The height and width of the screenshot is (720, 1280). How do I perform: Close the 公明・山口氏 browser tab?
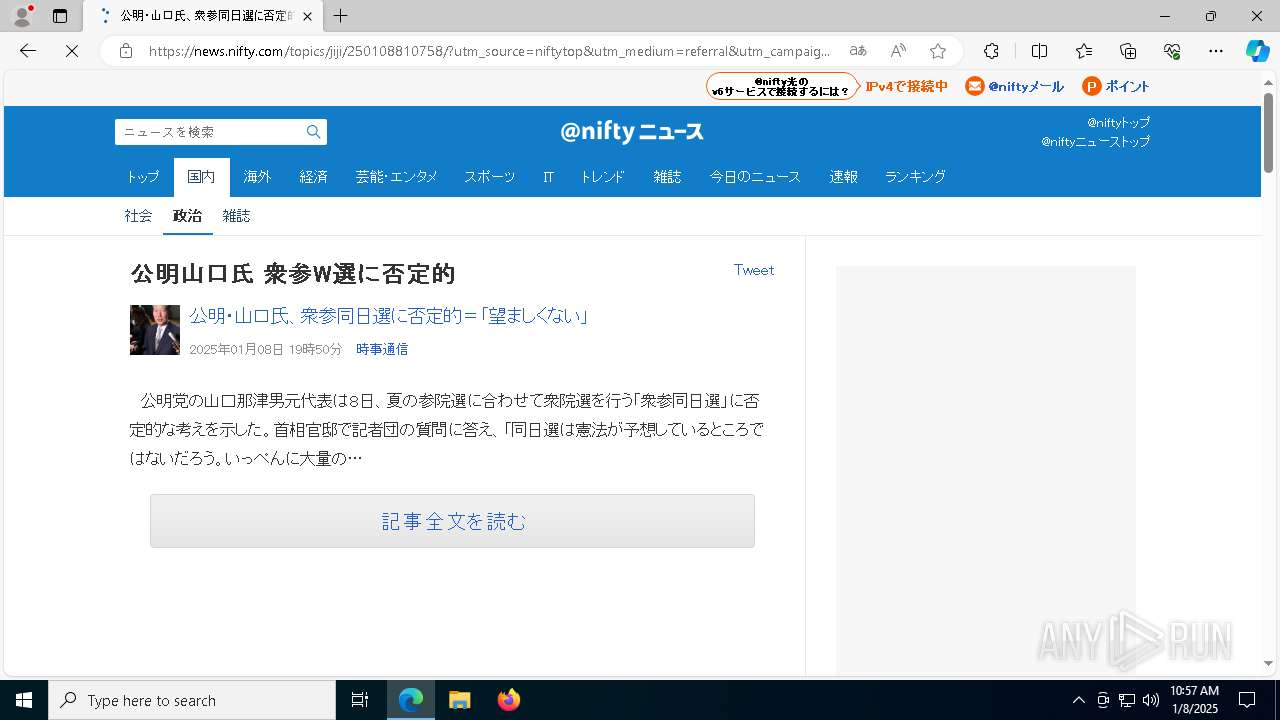[x=307, y=16]
